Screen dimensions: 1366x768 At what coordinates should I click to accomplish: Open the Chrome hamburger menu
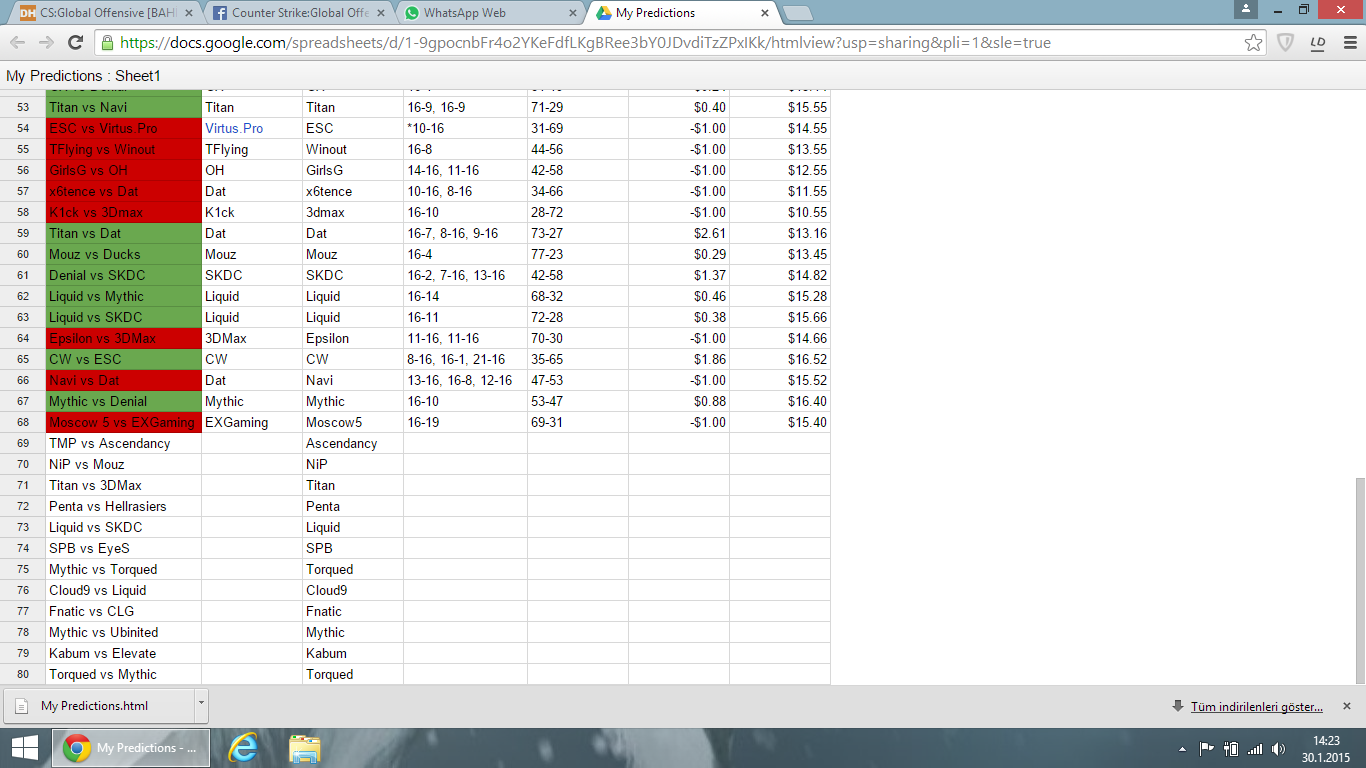click(1349, 43)
